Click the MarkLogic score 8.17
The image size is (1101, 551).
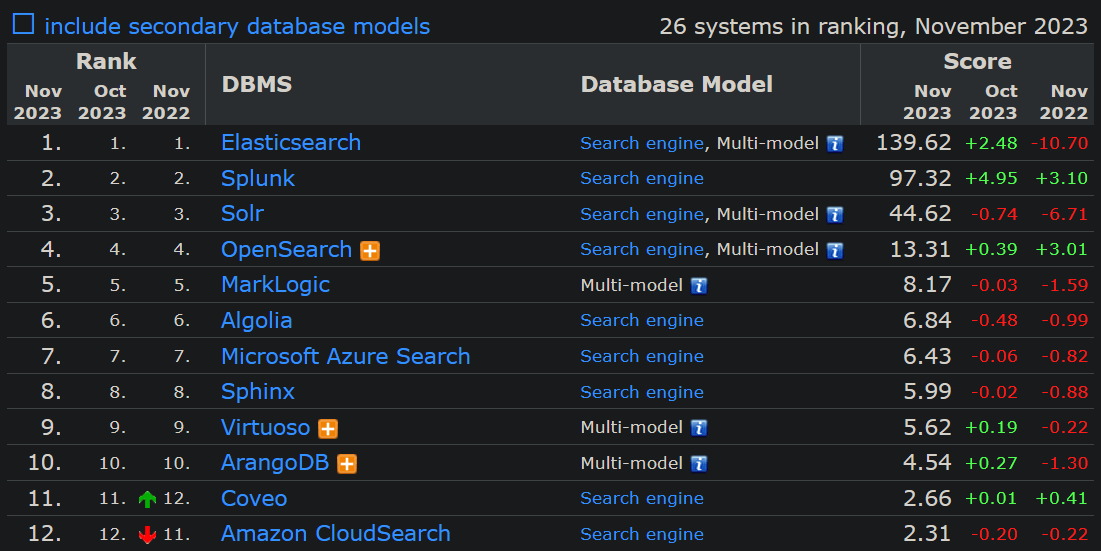coord(928,284)
